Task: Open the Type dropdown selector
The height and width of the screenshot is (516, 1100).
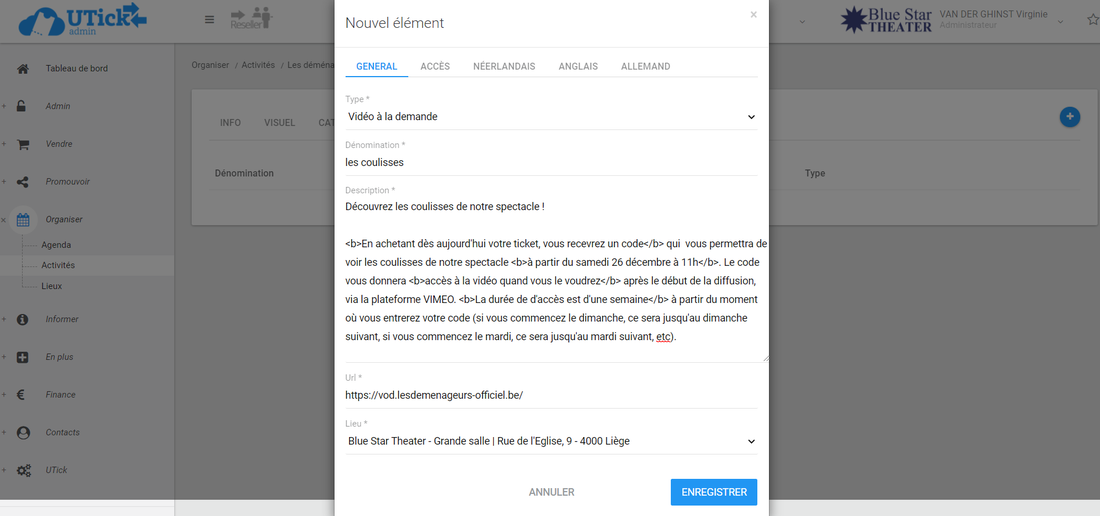Action: point(550,117)
